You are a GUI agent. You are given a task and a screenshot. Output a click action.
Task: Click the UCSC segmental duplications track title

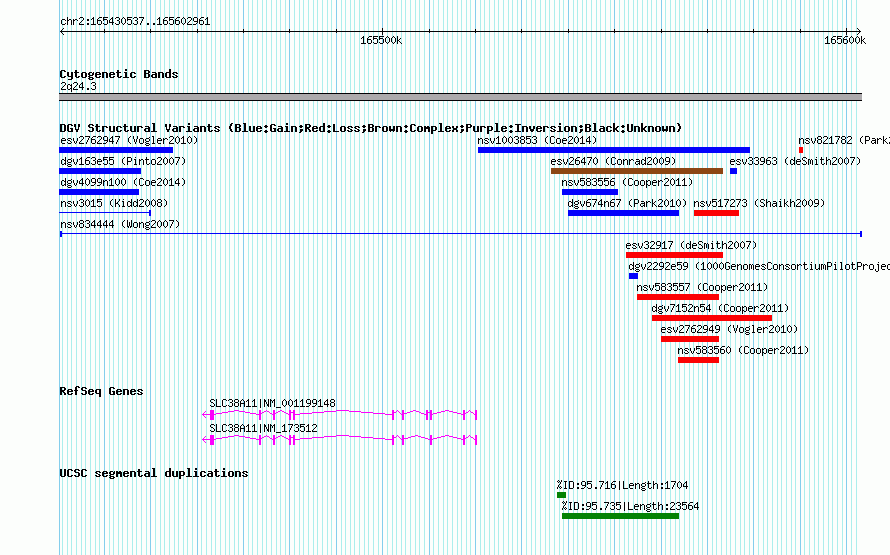point(154,473)
